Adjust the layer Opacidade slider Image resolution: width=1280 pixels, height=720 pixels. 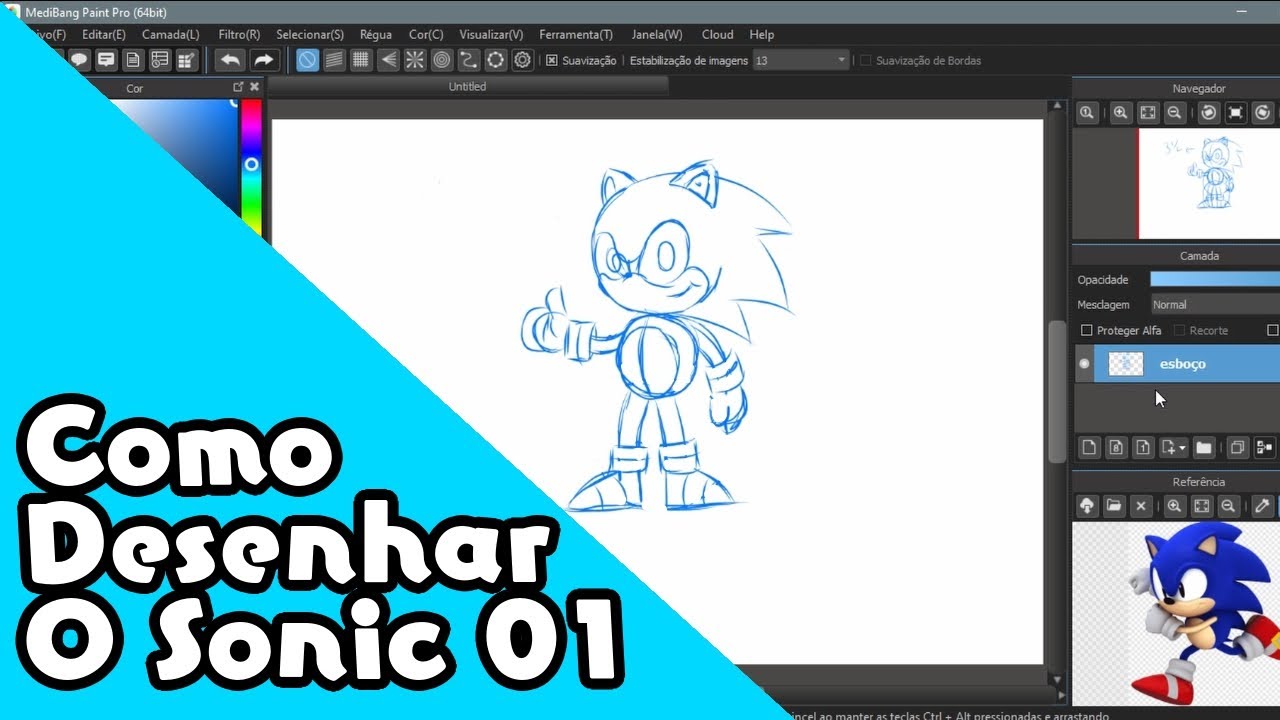(x=1215, y=280)
